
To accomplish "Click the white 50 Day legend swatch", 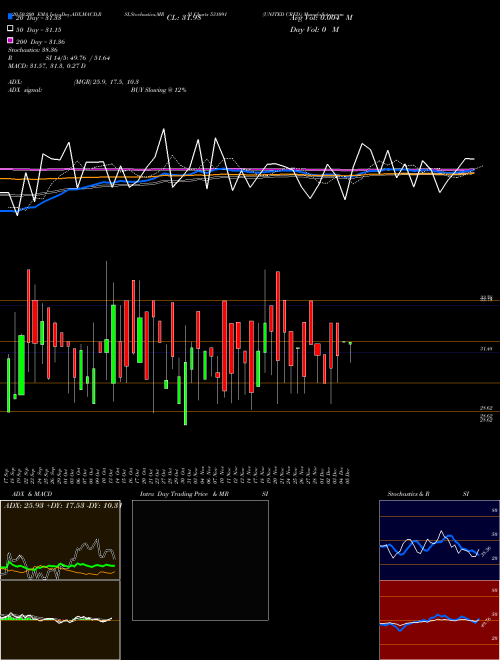I will pos(11,29).
